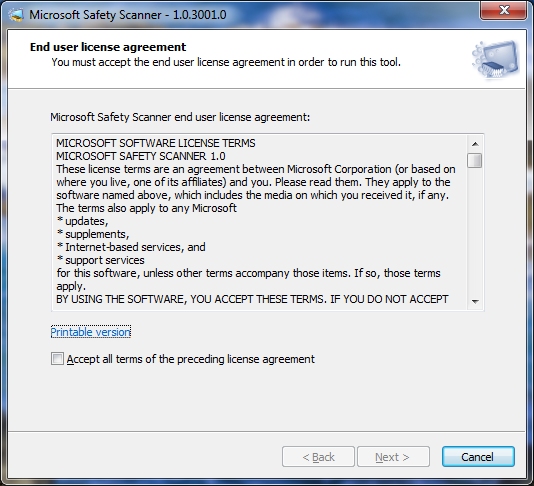Click the 'Accept all terms of the preceding license agreement' label
534x486 pixels.
190,359
